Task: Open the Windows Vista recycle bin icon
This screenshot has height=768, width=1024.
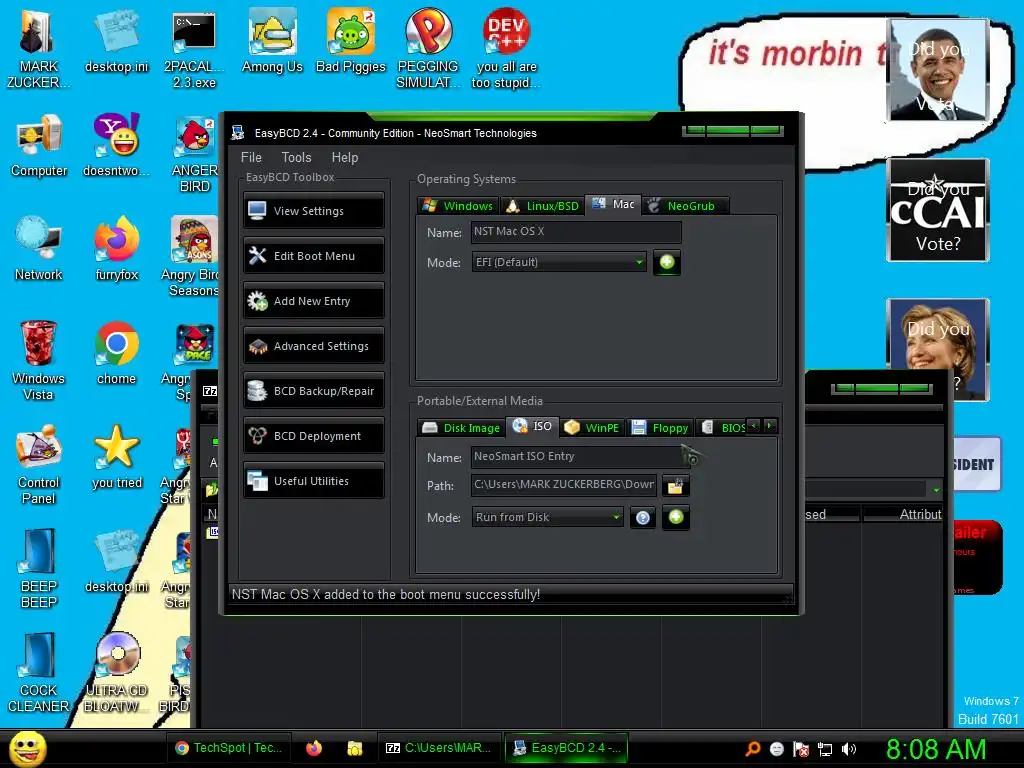Action: [x=38, y=361]
